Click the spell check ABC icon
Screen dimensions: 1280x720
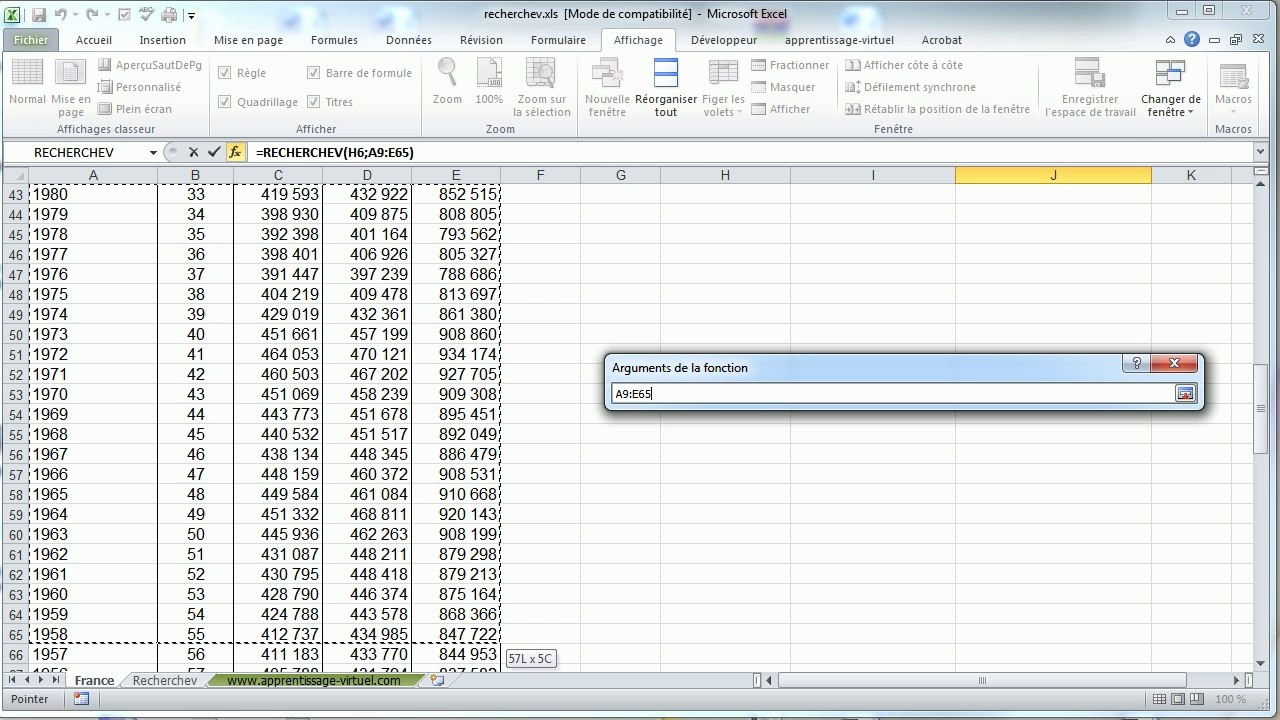pyautogui.click(x=146, y=15)
